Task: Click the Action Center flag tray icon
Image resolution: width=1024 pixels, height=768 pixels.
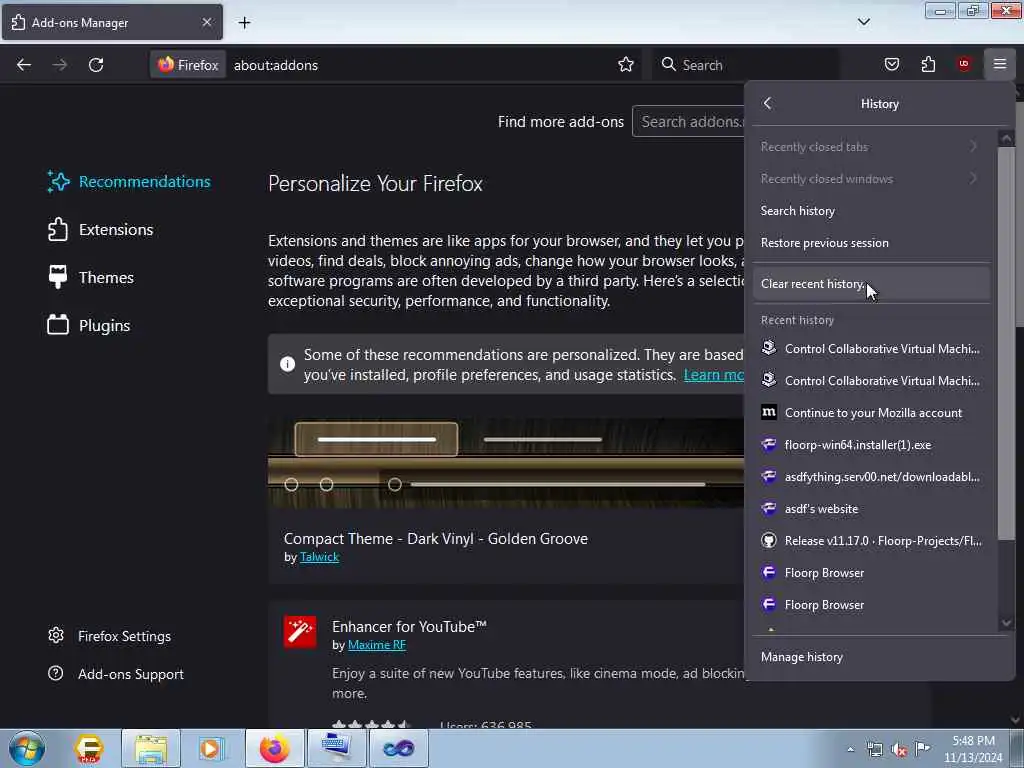Action: pyautogui.click(x=922, y=748)
